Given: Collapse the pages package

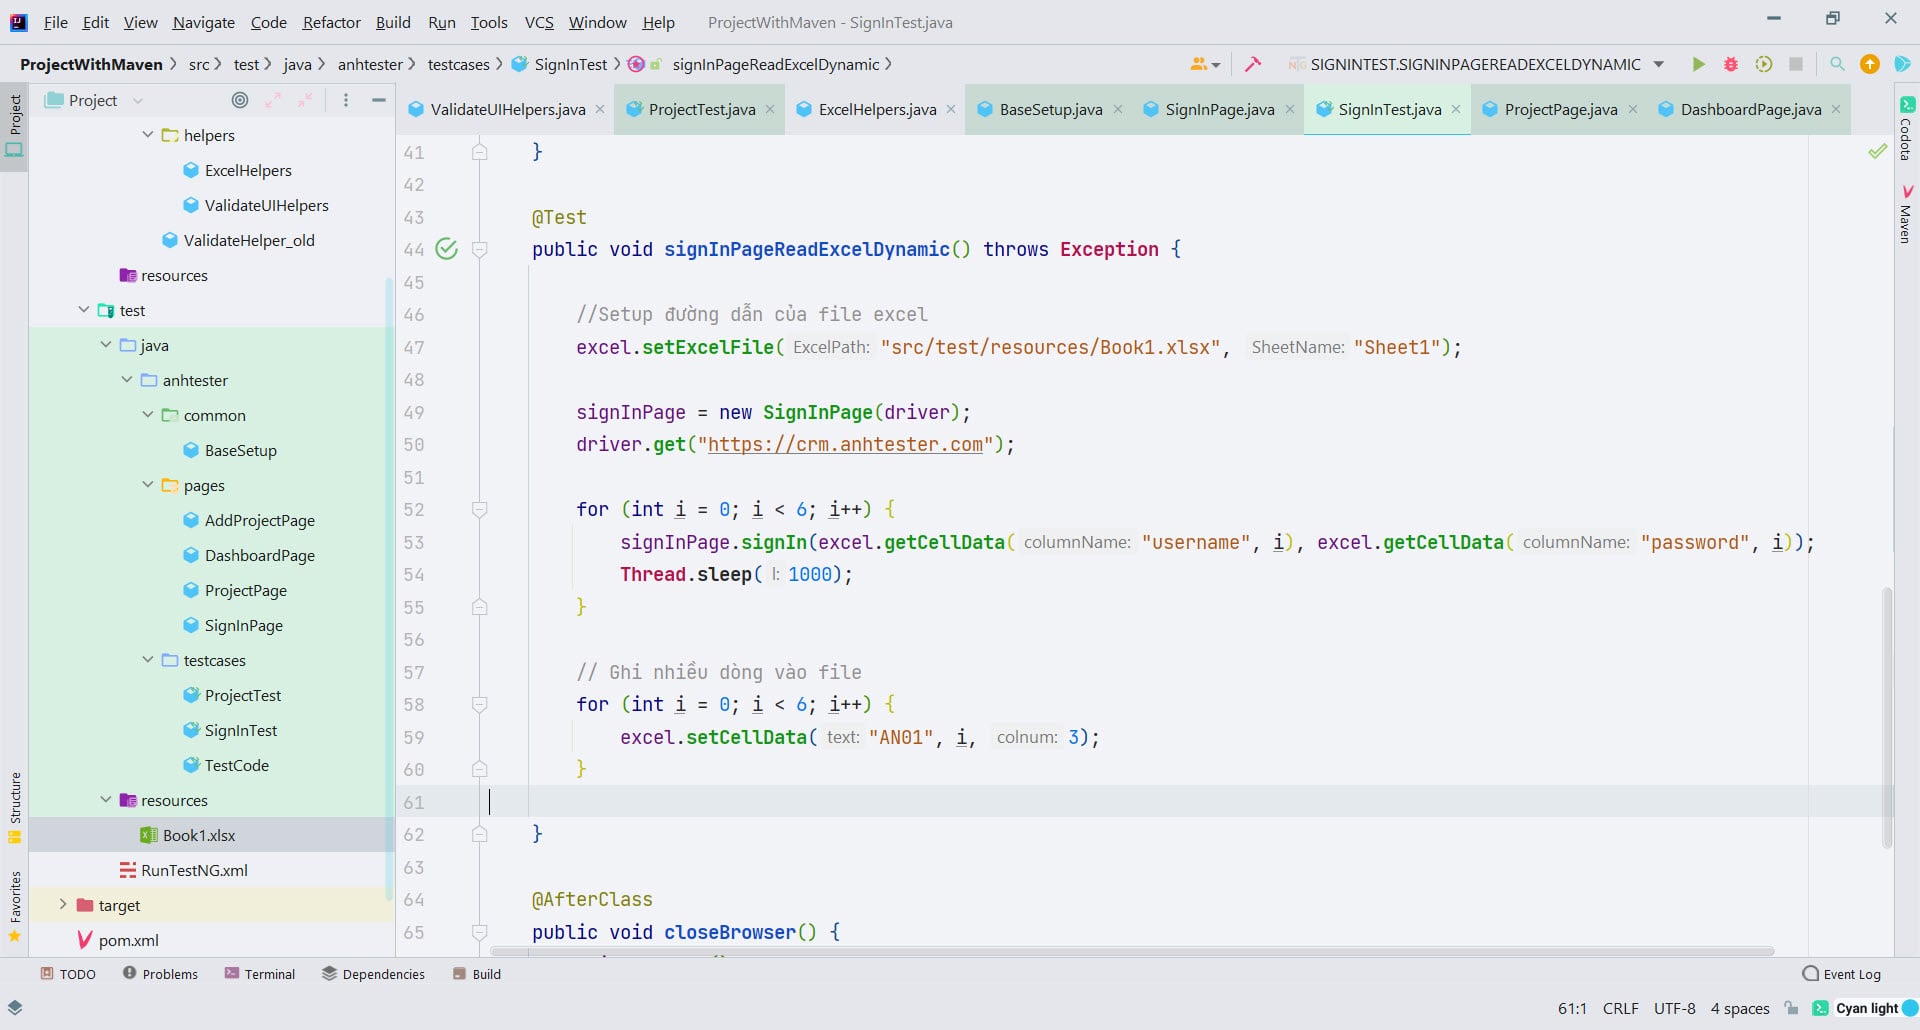Looking at the screenshot, I should pos(148,485).
